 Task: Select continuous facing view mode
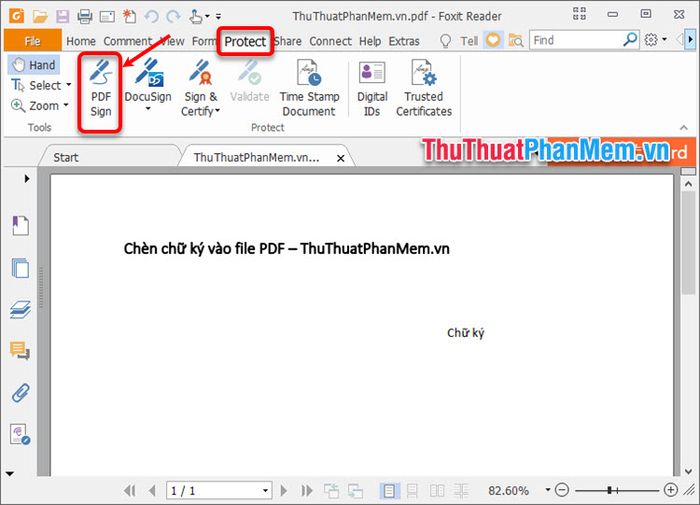(461, 491)
